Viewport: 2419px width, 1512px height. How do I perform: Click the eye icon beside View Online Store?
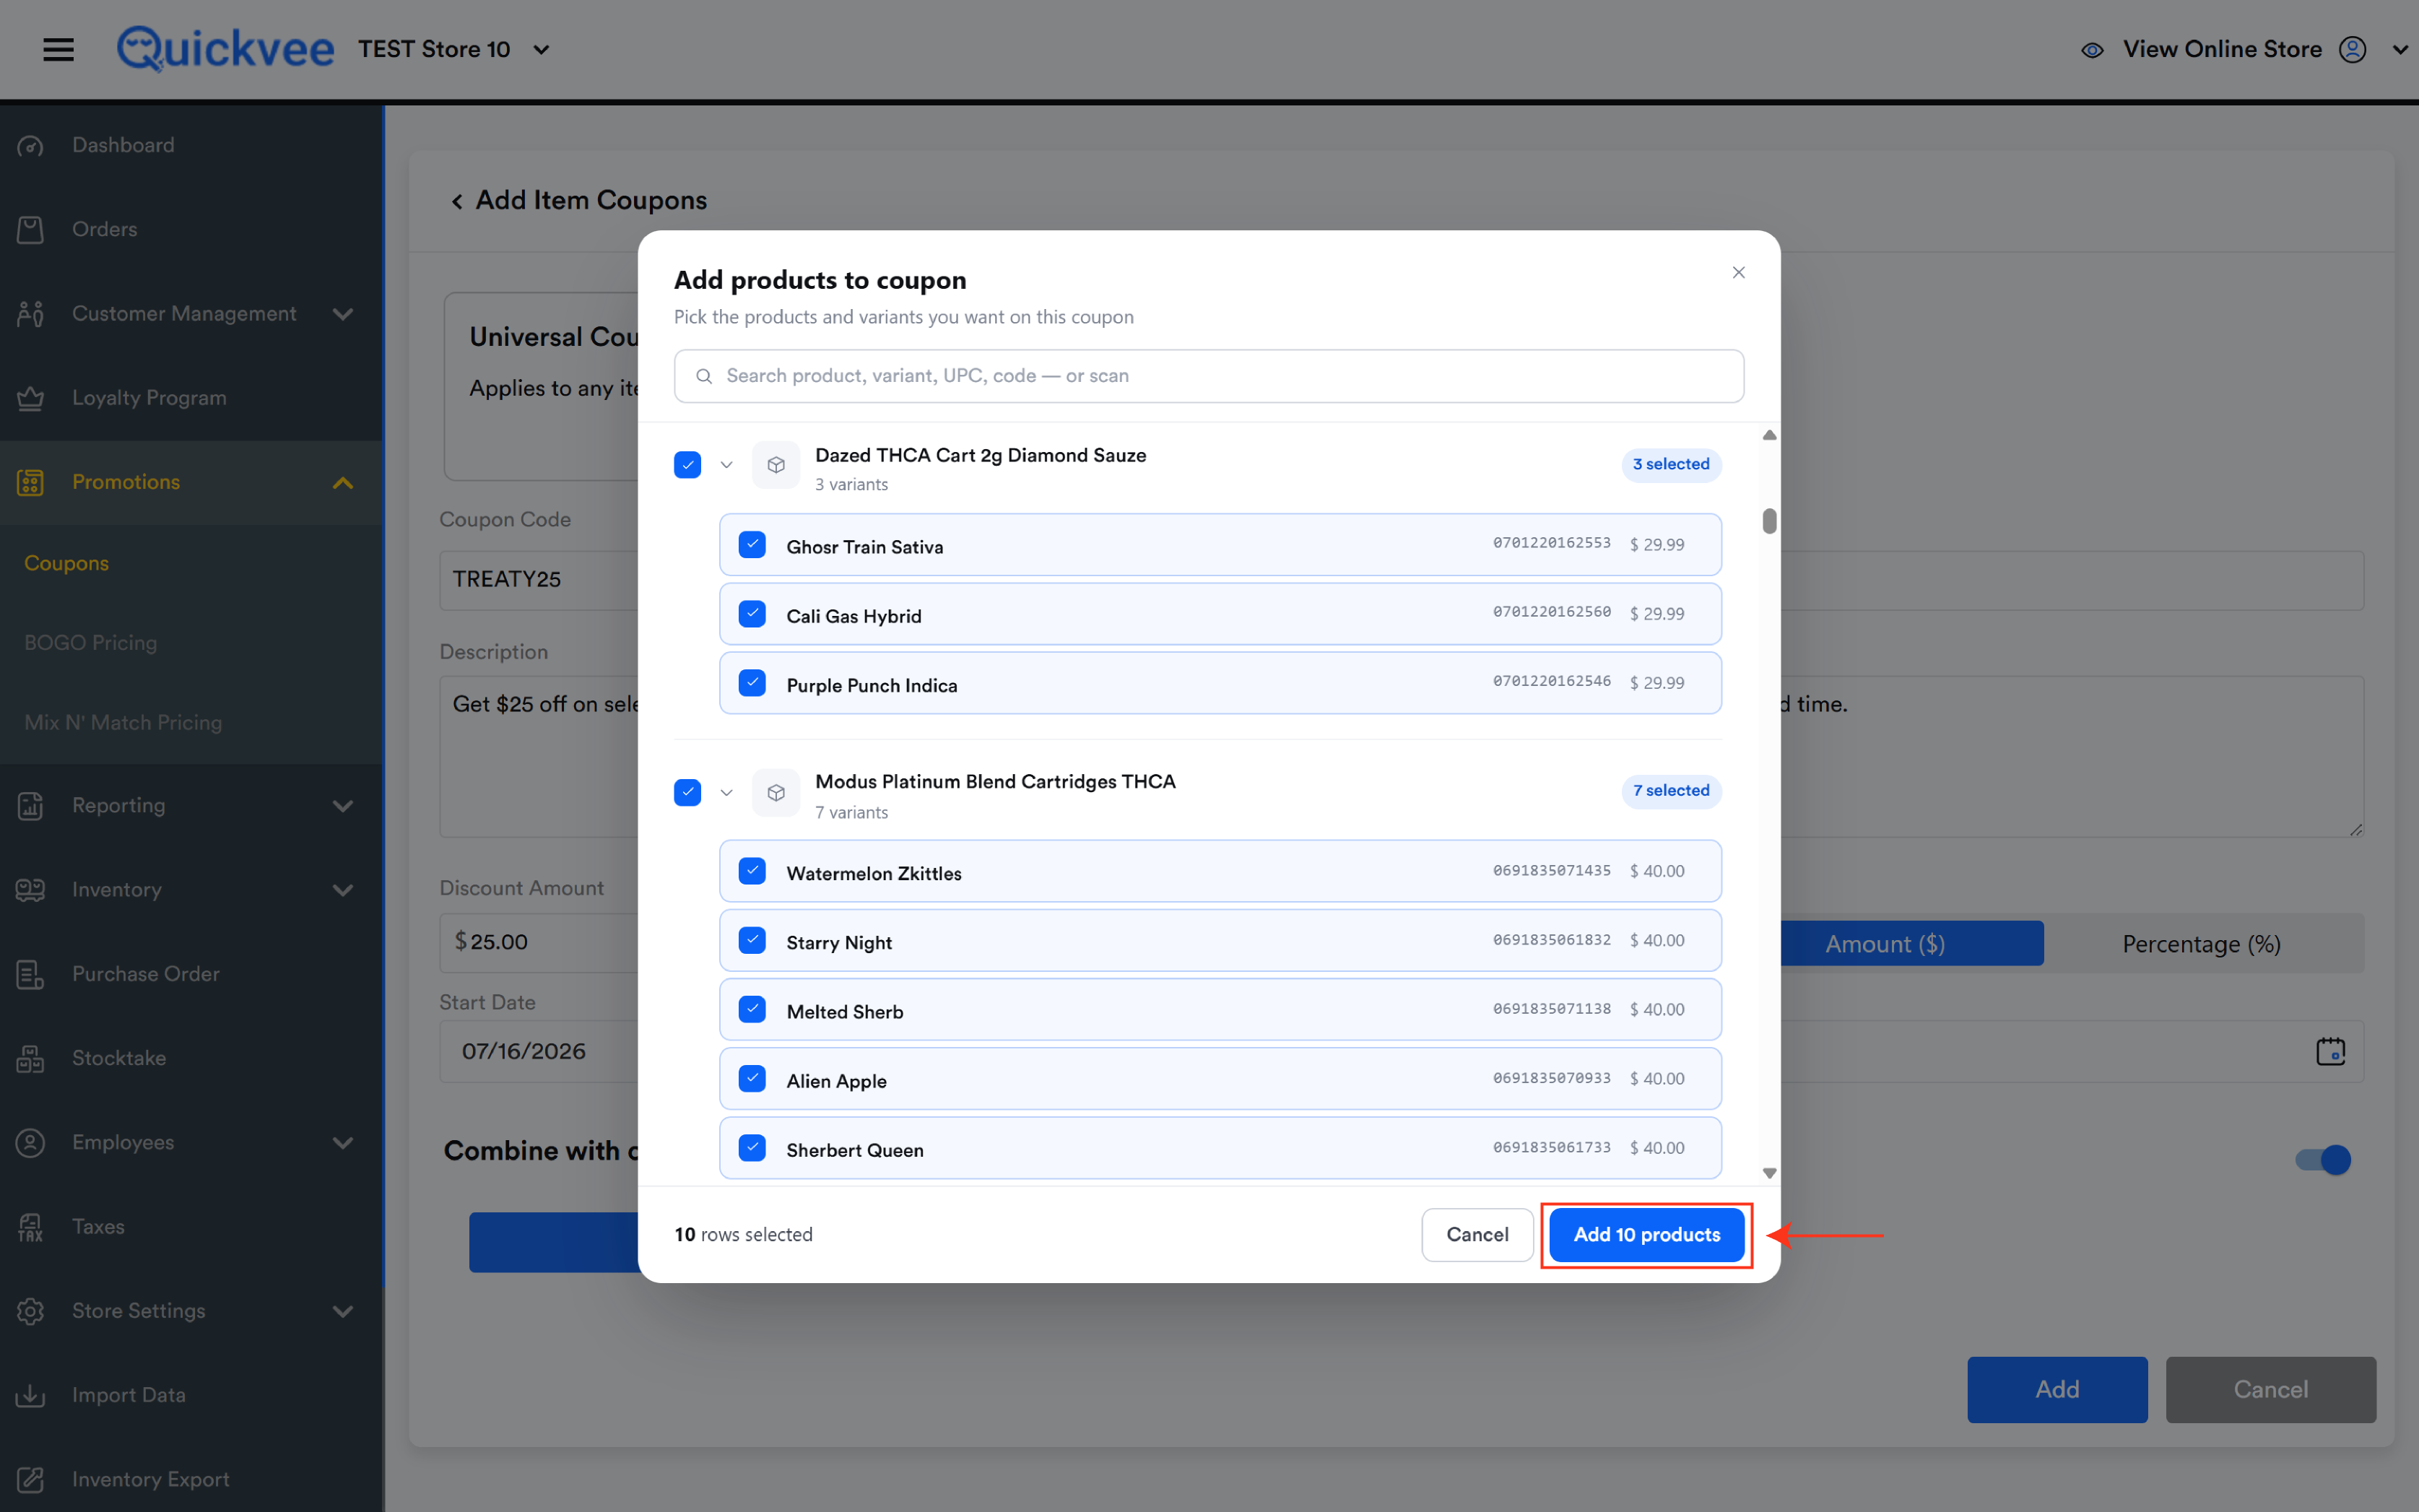tap(2091, 50)
